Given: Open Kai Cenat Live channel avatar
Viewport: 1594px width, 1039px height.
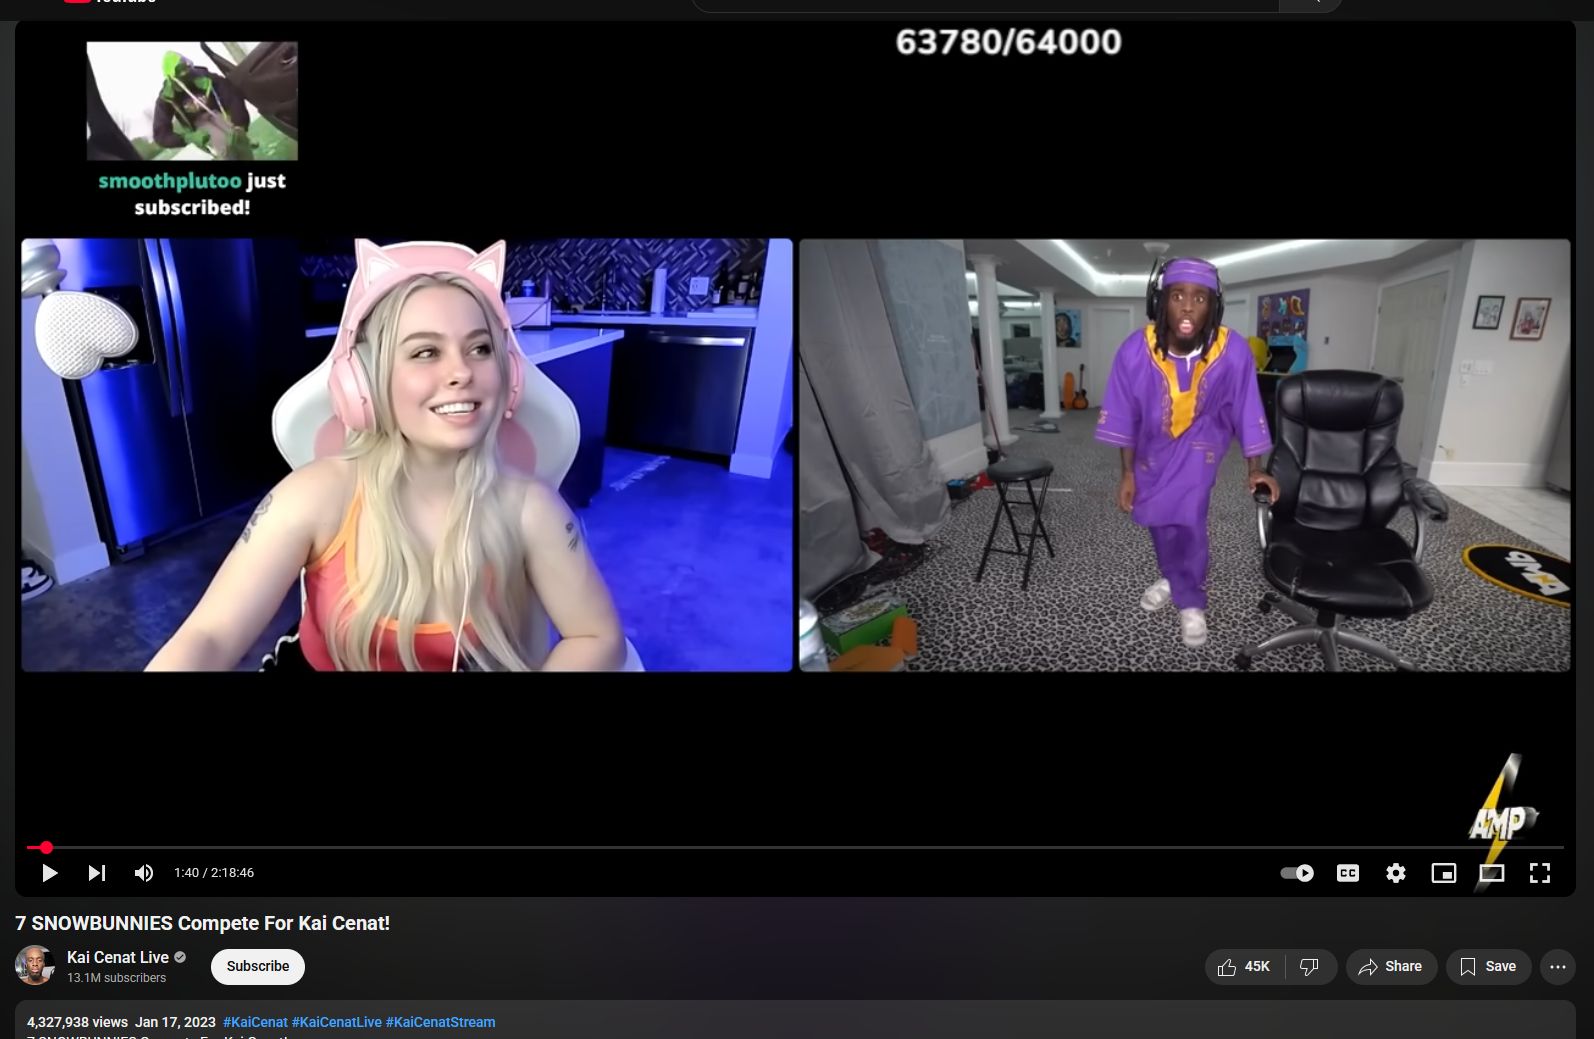Looking at the screenshot, I should (34, 965).
